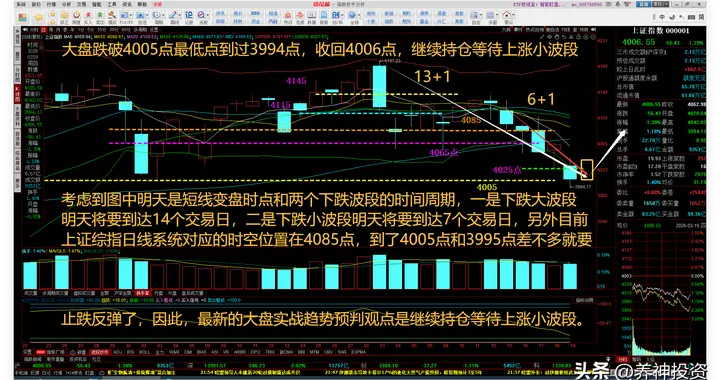This screenshot has height=380, width=720.
Task: Click the 美股 toolbar button
Action: click(459, 22)
